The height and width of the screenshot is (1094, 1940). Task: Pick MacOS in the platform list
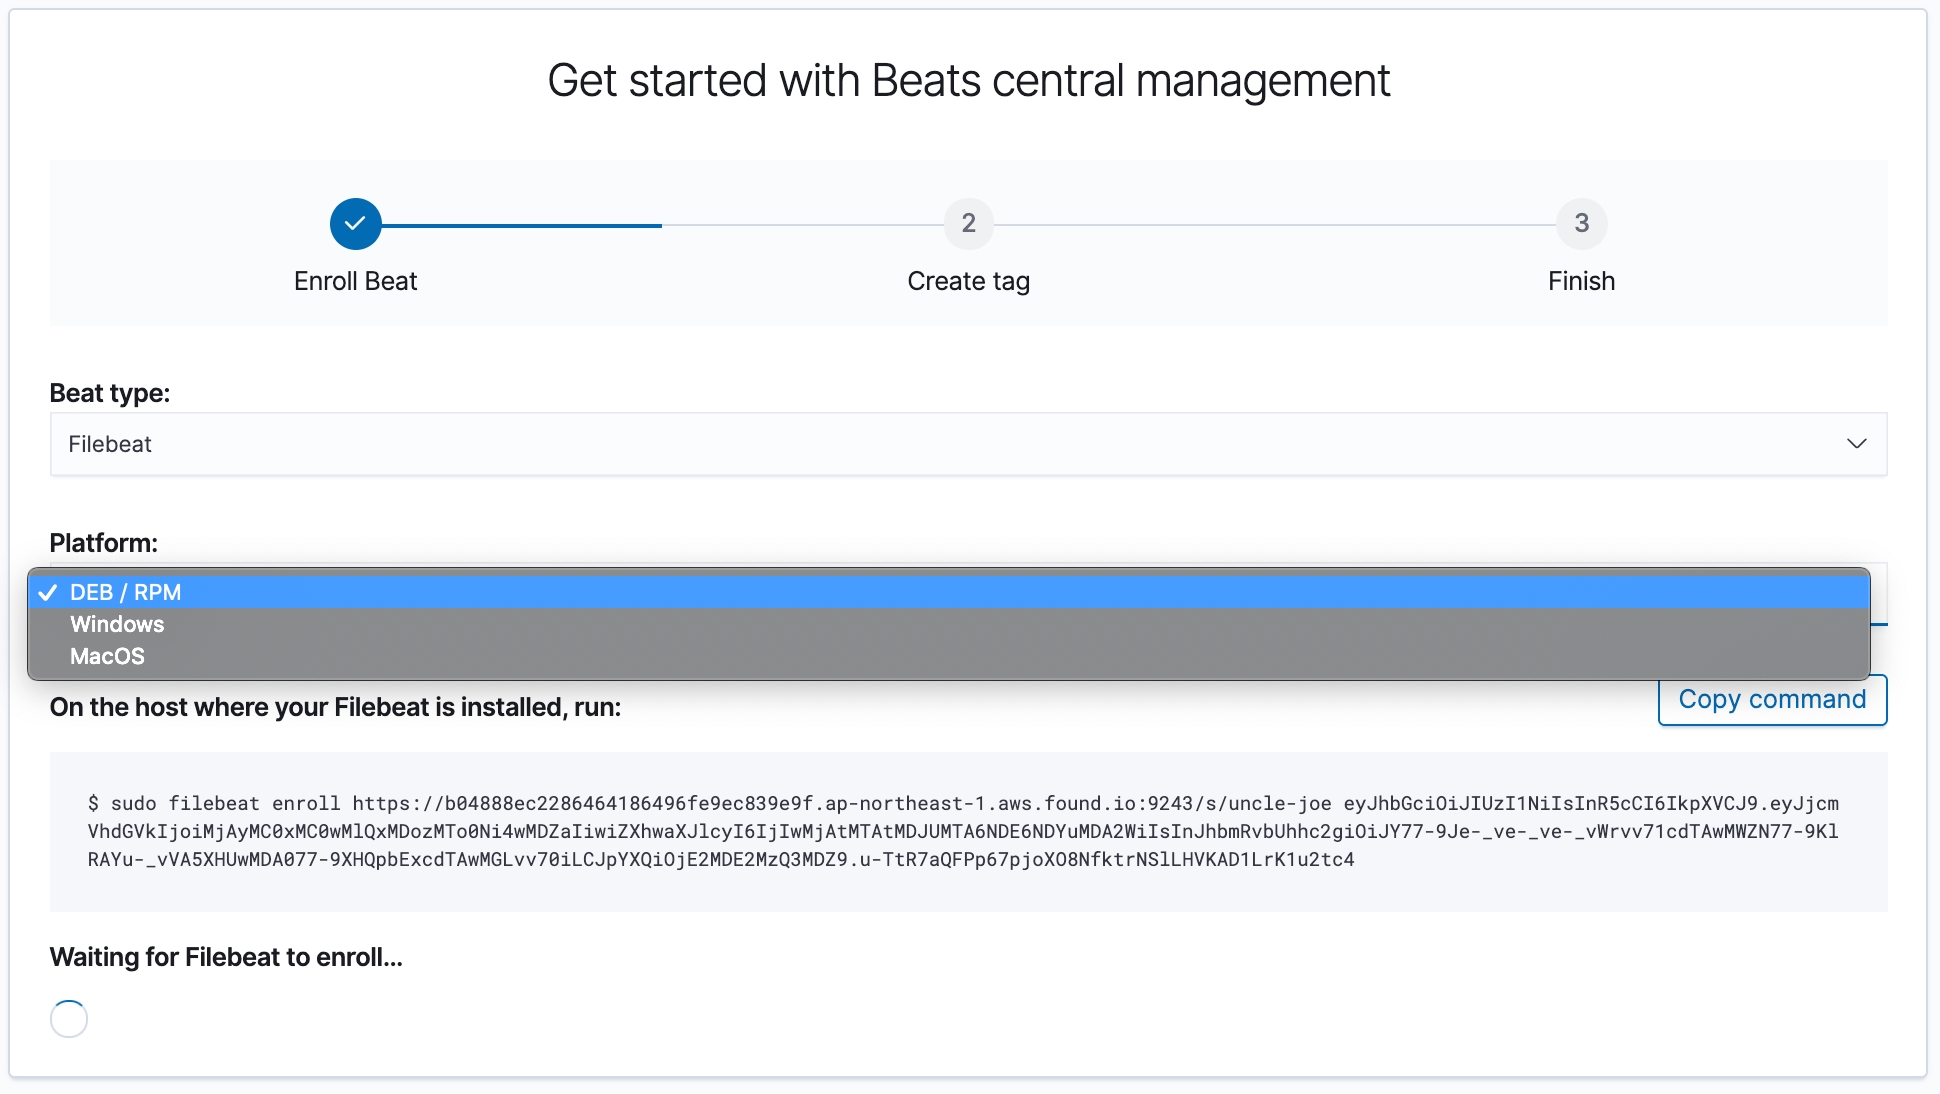(x=108, y=656)
